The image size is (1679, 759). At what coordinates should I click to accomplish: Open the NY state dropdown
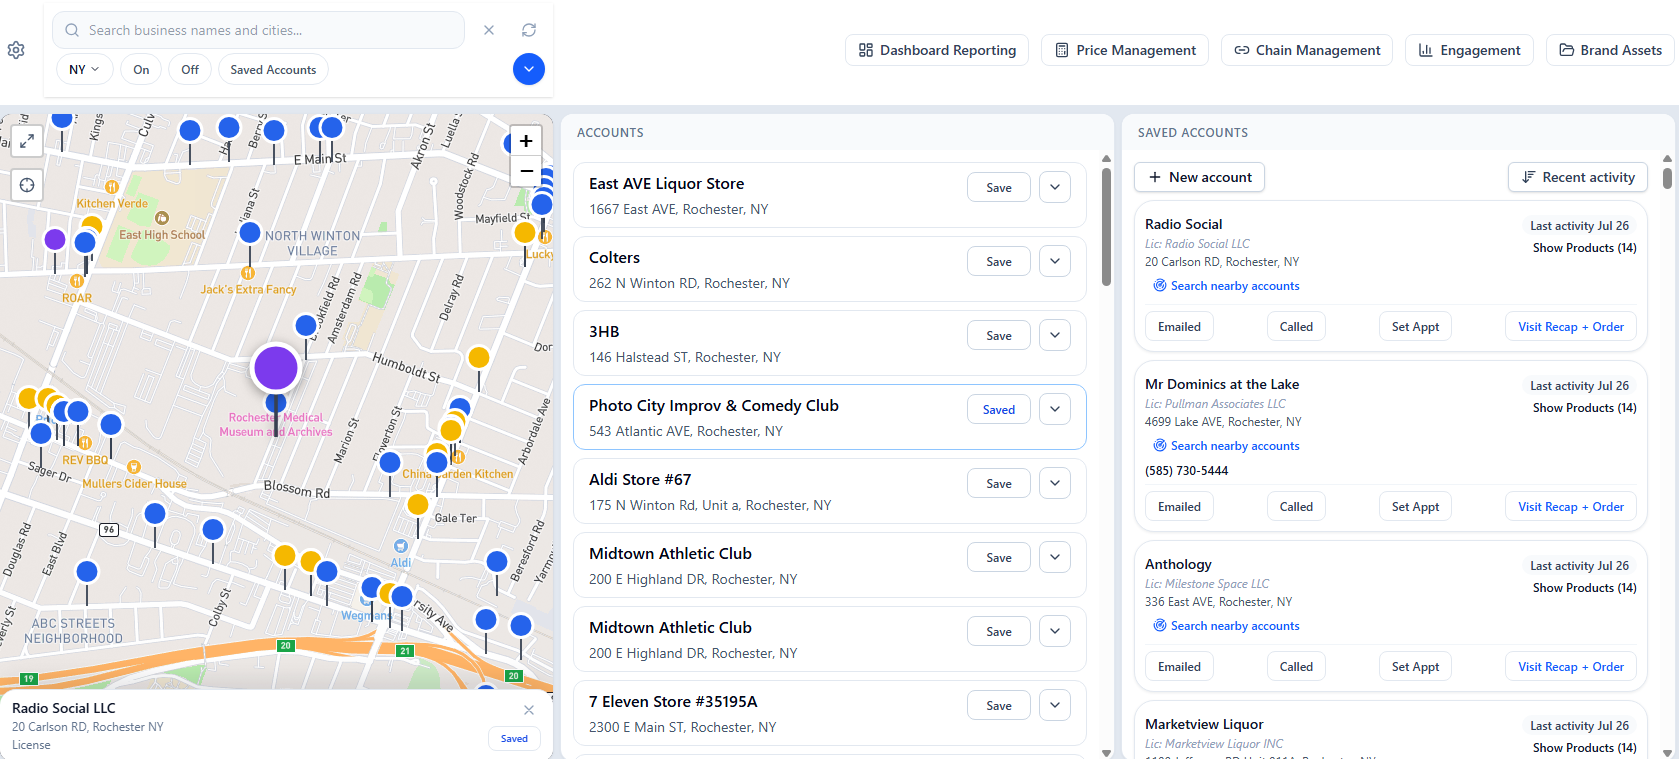coord(84,69)
